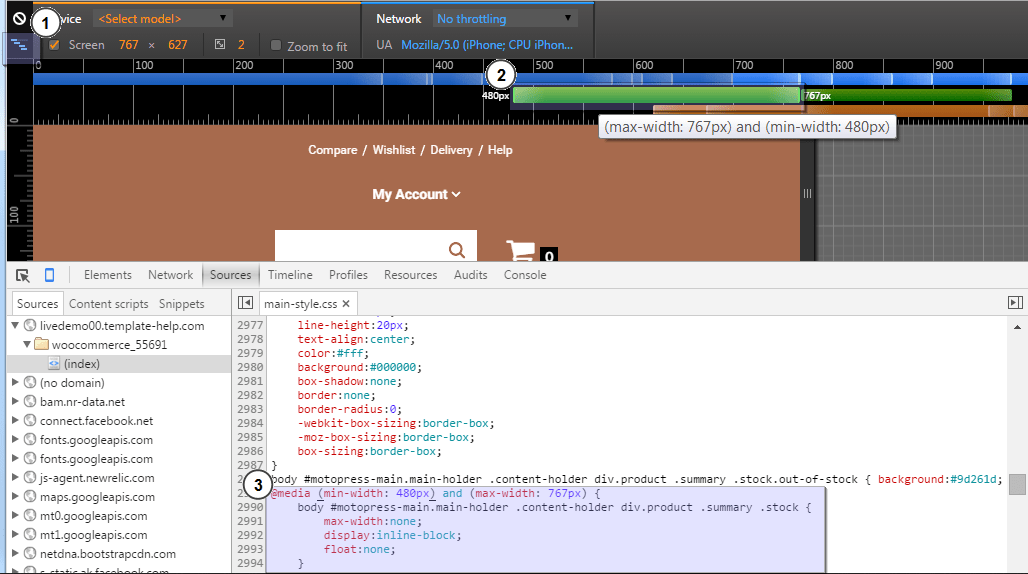Select the Snippets sub-tab

pyautogui.click(x=182, y=304)
